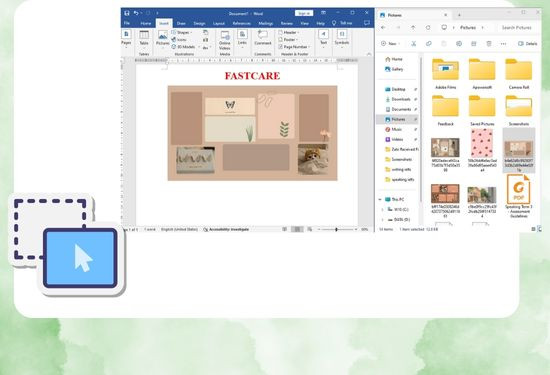Open the See more menu in Explorer

(x=503, y=43)
